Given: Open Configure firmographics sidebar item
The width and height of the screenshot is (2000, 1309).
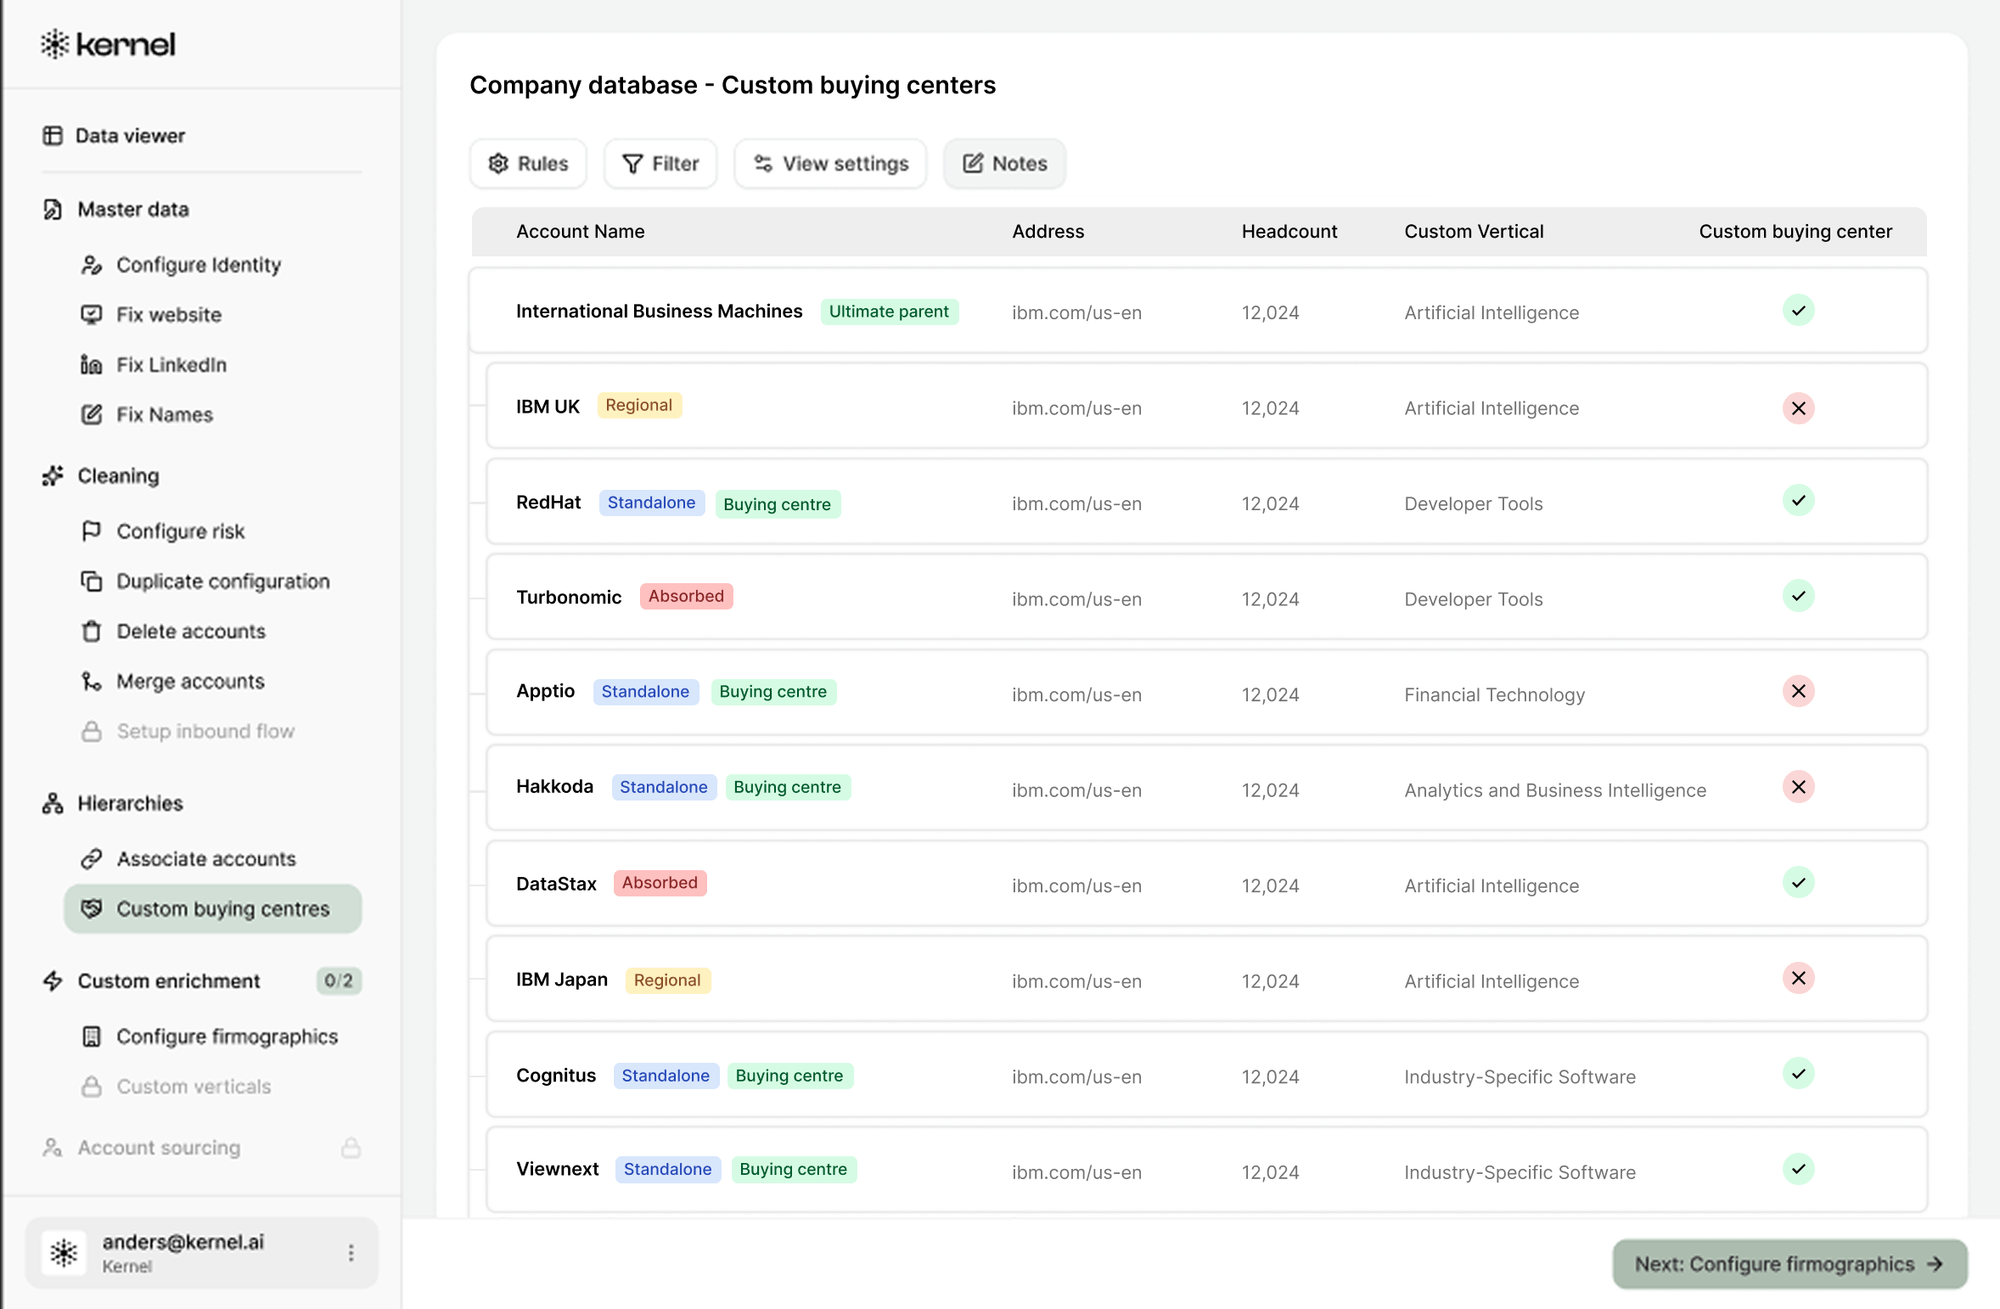Looking at the screenshot, I should pos(226,1037).
